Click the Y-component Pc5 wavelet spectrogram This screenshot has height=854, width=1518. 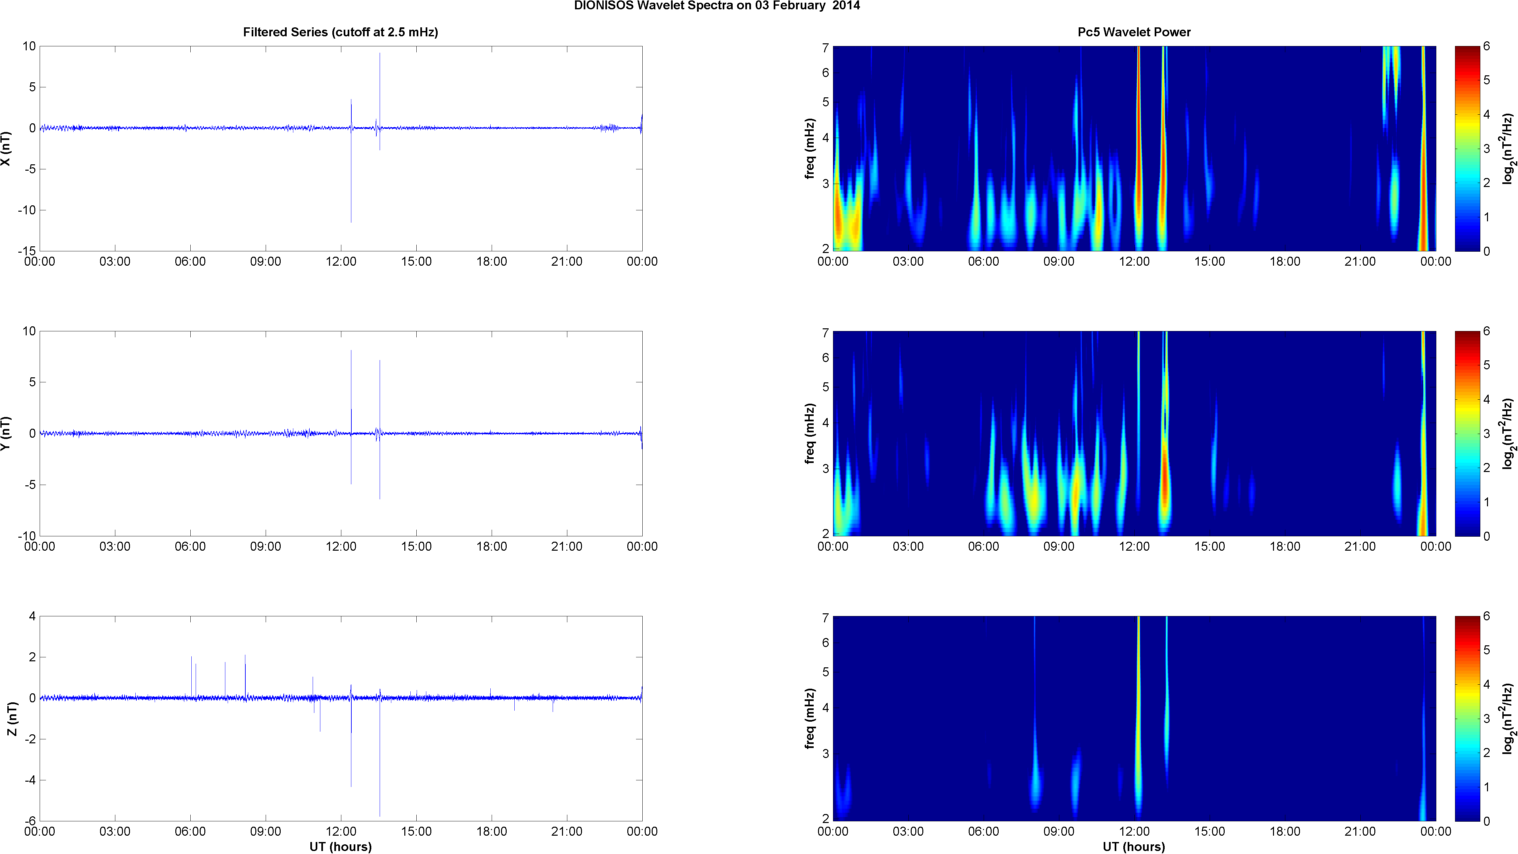point(1134,433)
